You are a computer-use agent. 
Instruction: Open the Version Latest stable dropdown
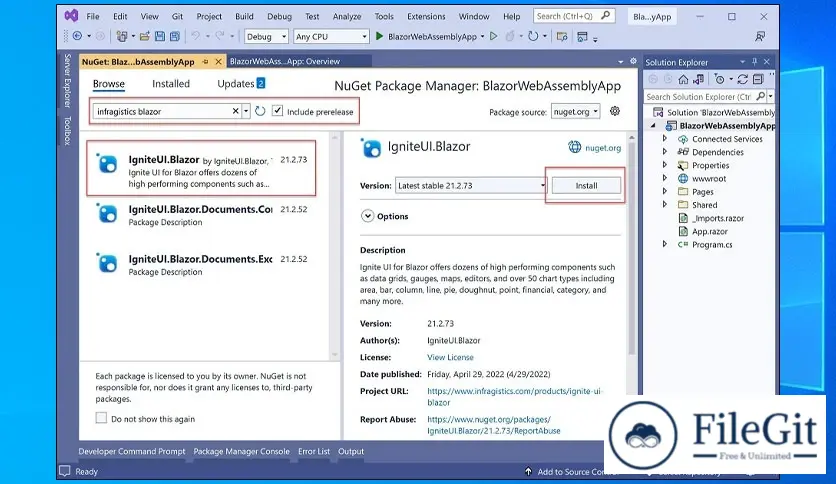click(x=471, y=185)
